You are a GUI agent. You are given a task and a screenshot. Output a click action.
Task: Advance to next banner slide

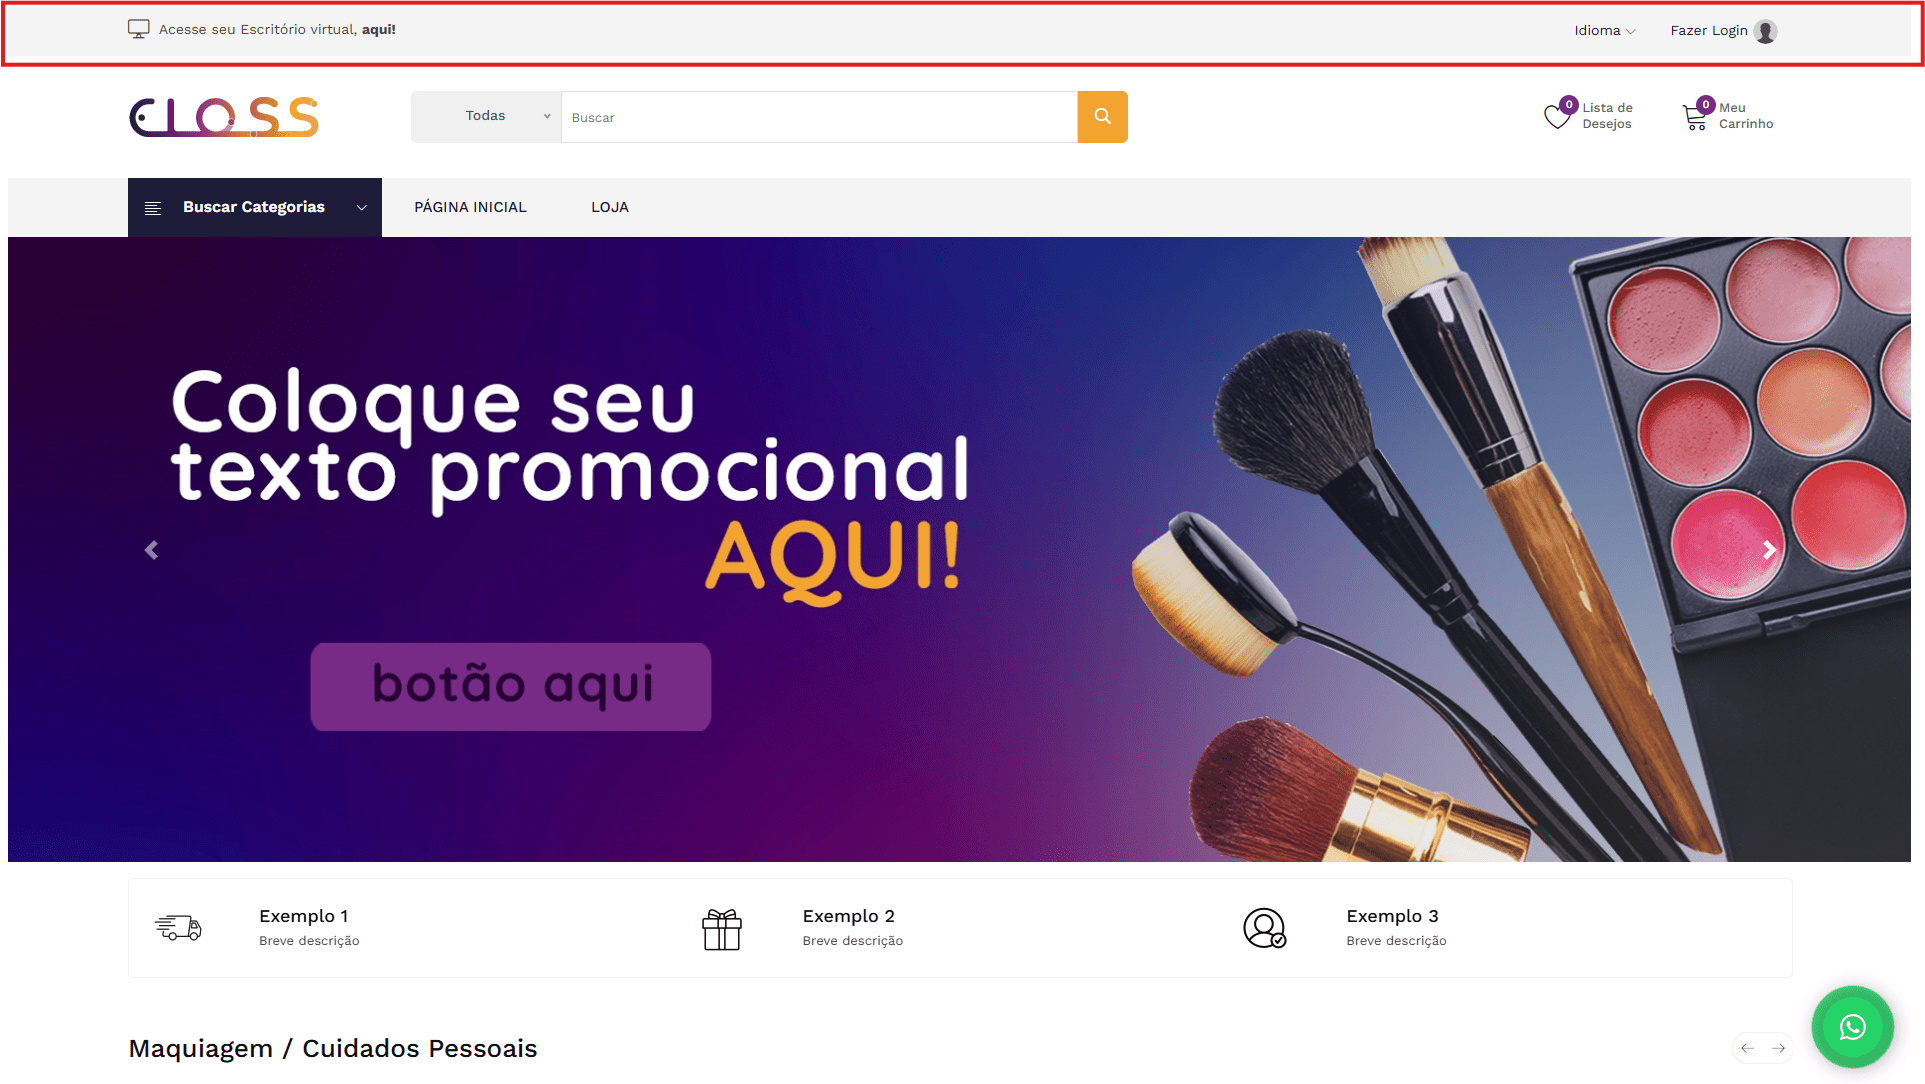pos(1769,550)
